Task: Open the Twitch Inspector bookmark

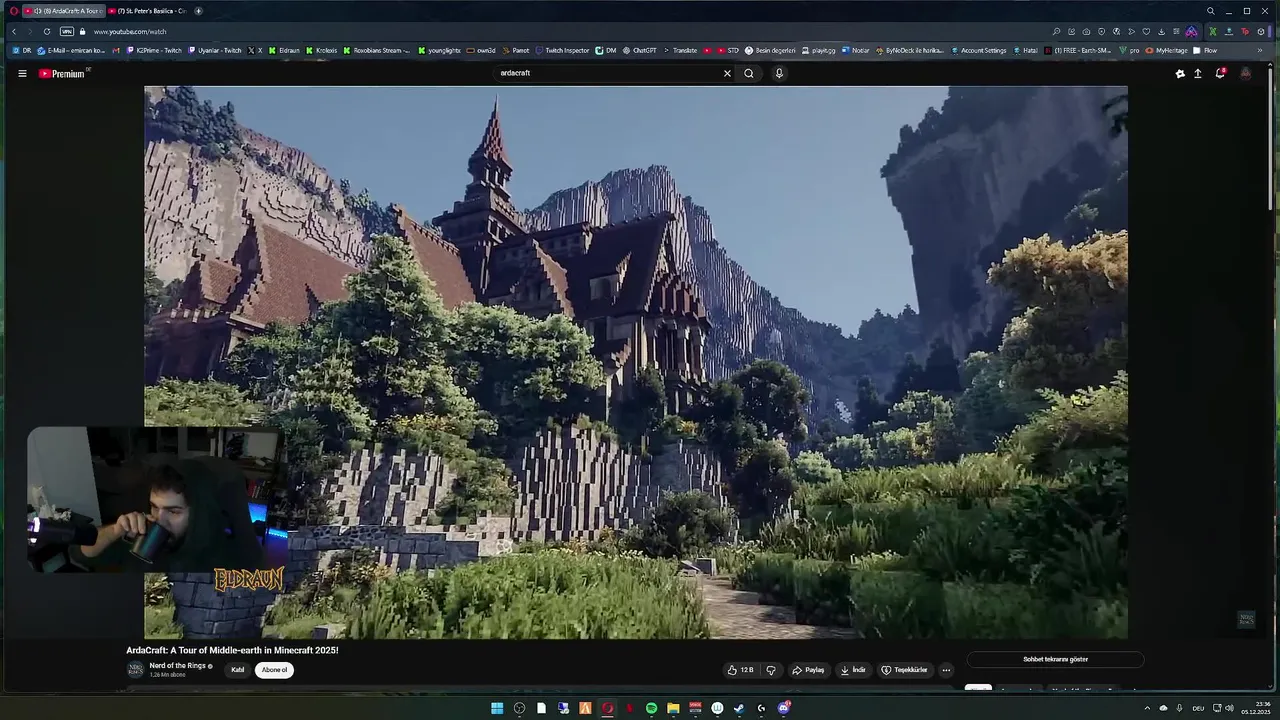Action: click(x=562, y=50)
